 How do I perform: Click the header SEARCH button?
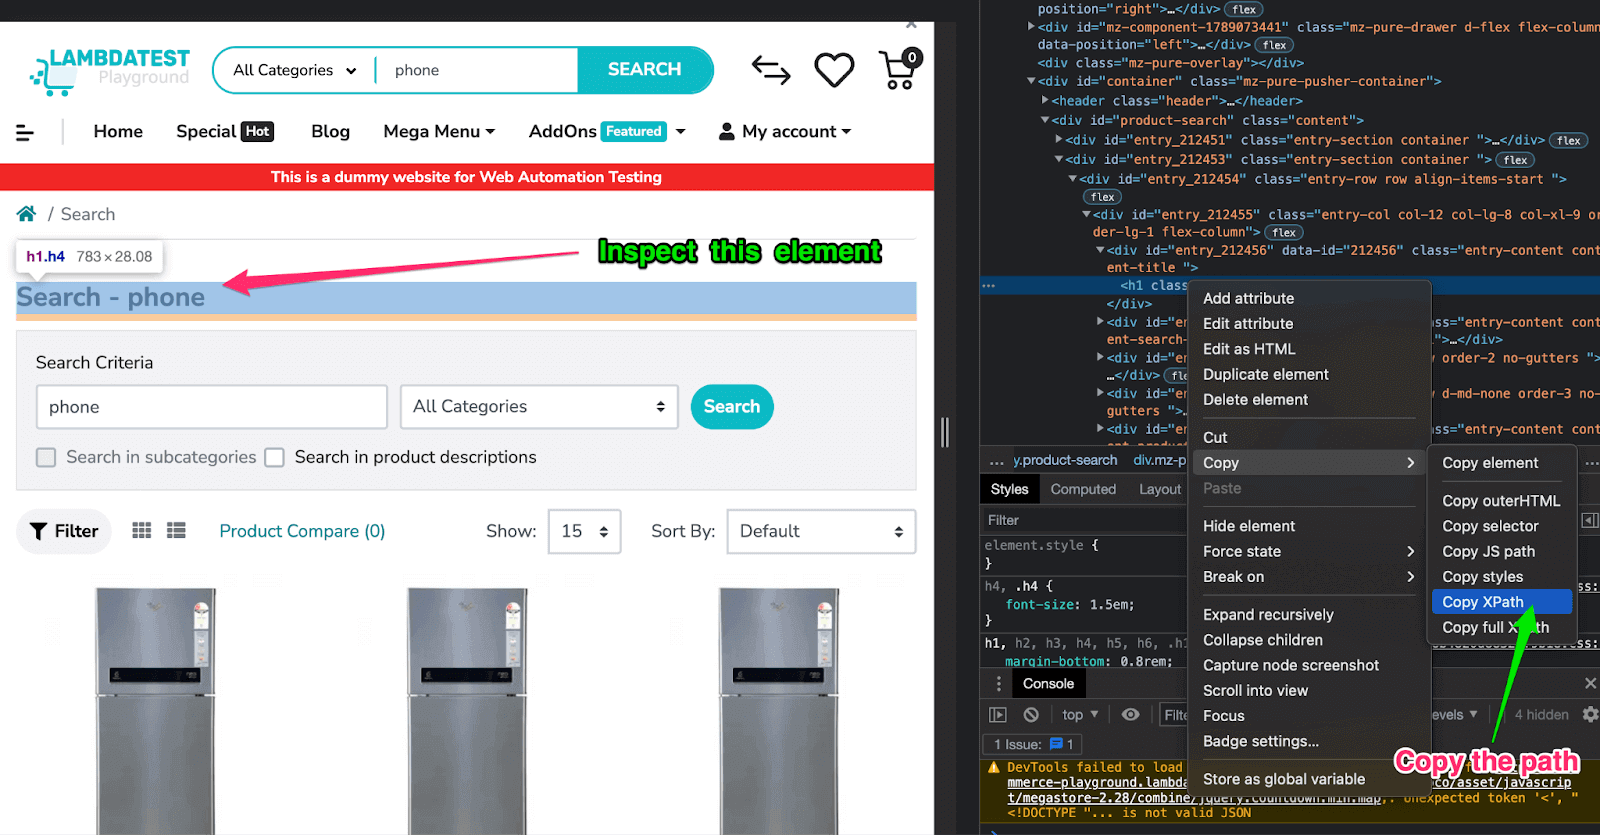coord(645,70)
